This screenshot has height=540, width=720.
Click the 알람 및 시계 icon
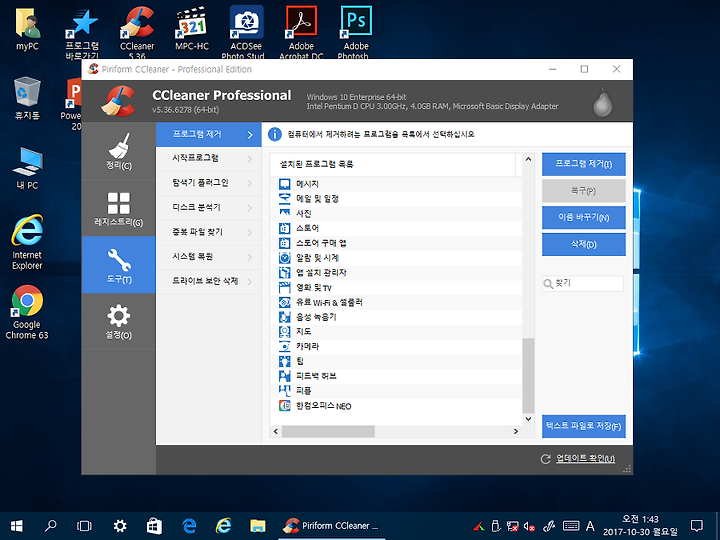click(285, 258)
